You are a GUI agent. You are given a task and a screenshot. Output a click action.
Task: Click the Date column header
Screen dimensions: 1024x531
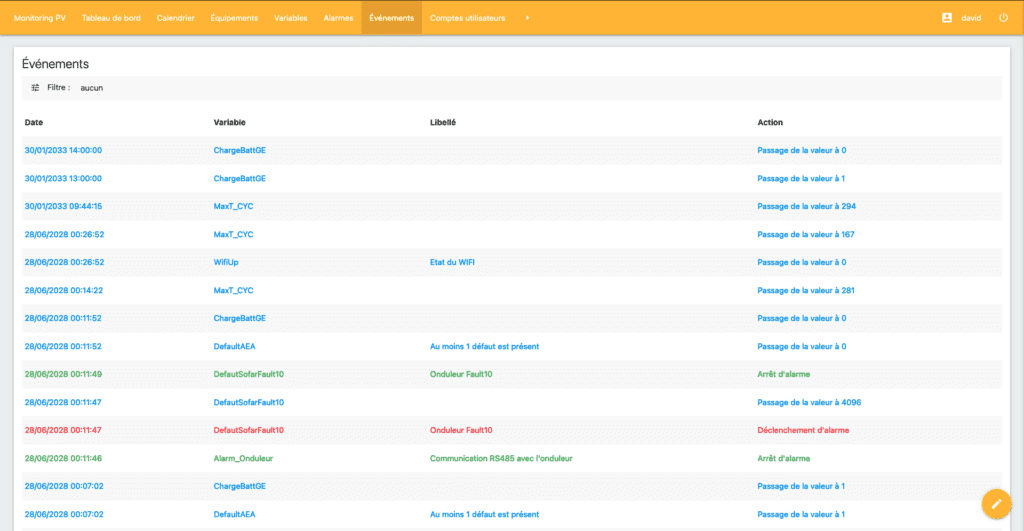[x=34, y=122]
